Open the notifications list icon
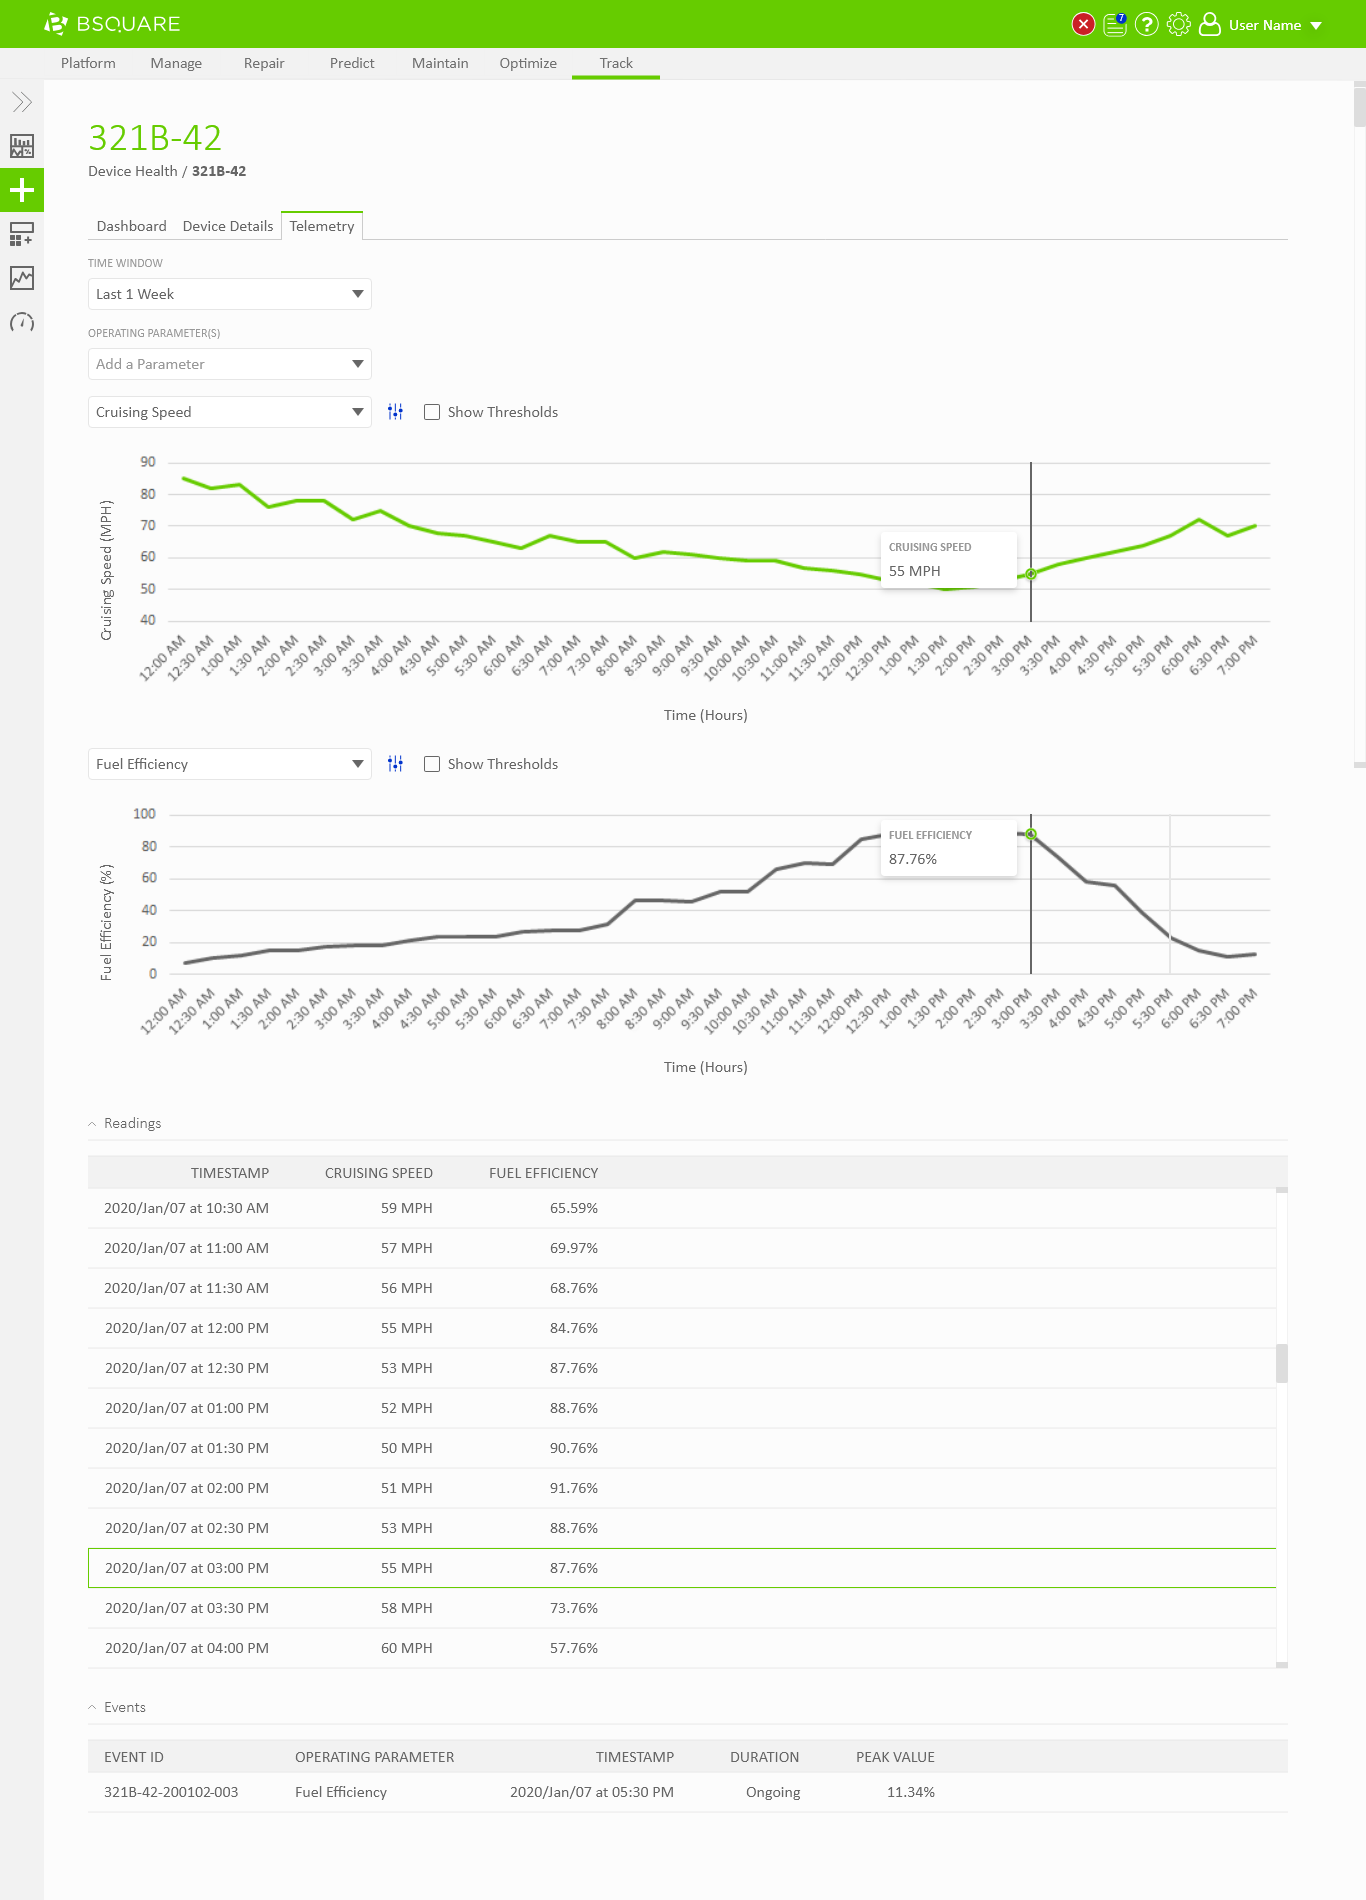 tap(1115, 24)
